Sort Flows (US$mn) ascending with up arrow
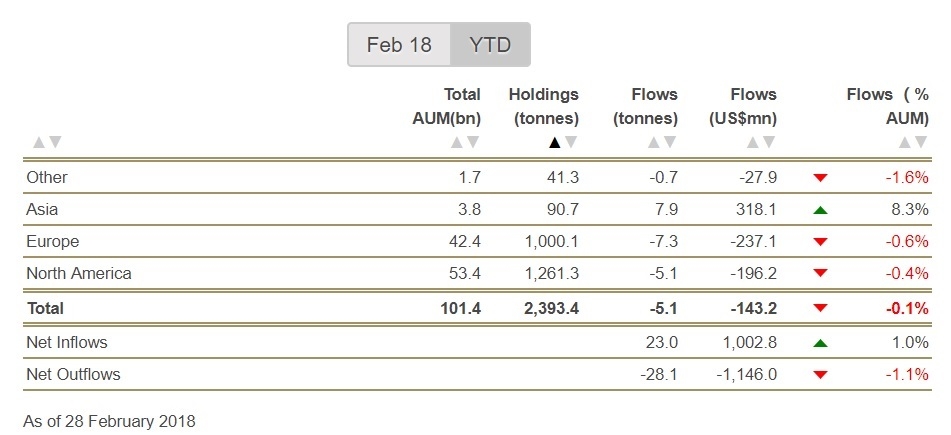This screenshot has height=435, width=951. coord(753,142)
